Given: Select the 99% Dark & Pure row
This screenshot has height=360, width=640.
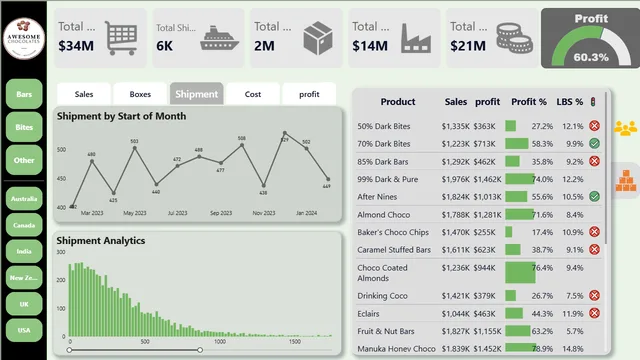Looking at the screenshot, I should coord(478,179).
